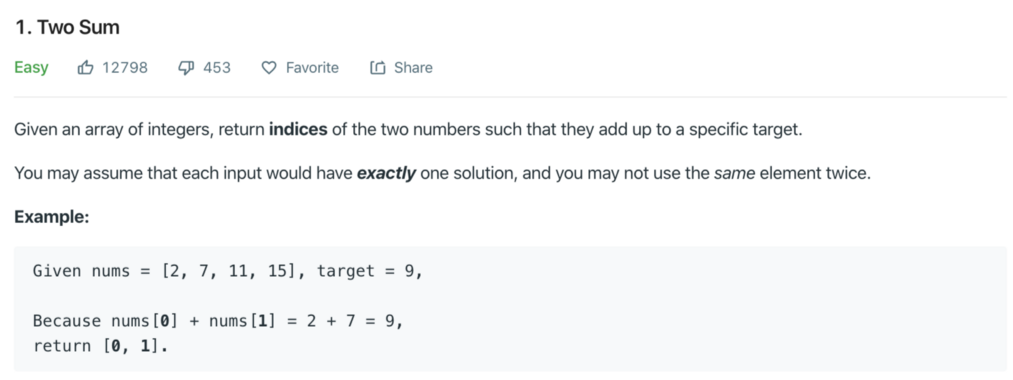Click the thumbs-up like icon
The width and height of the screenshot is (1013, 380).
pos(85,67)
